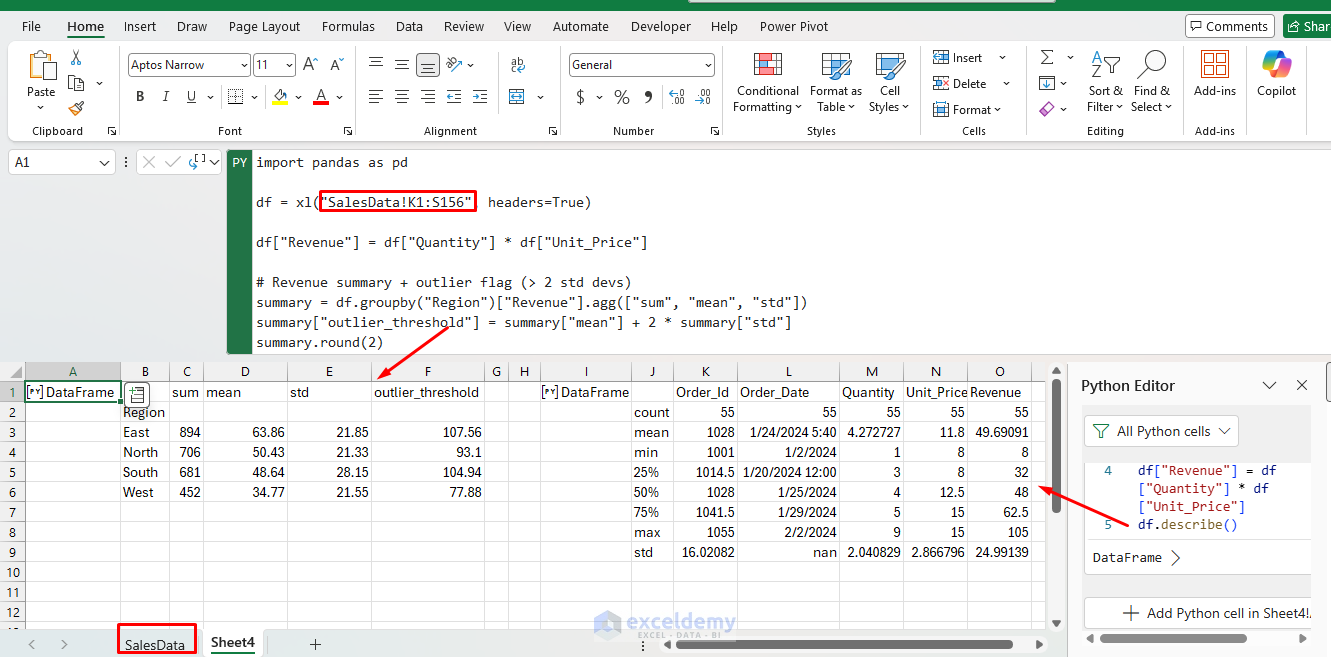Add a new sheet with plus button

[x=315, y=645]
